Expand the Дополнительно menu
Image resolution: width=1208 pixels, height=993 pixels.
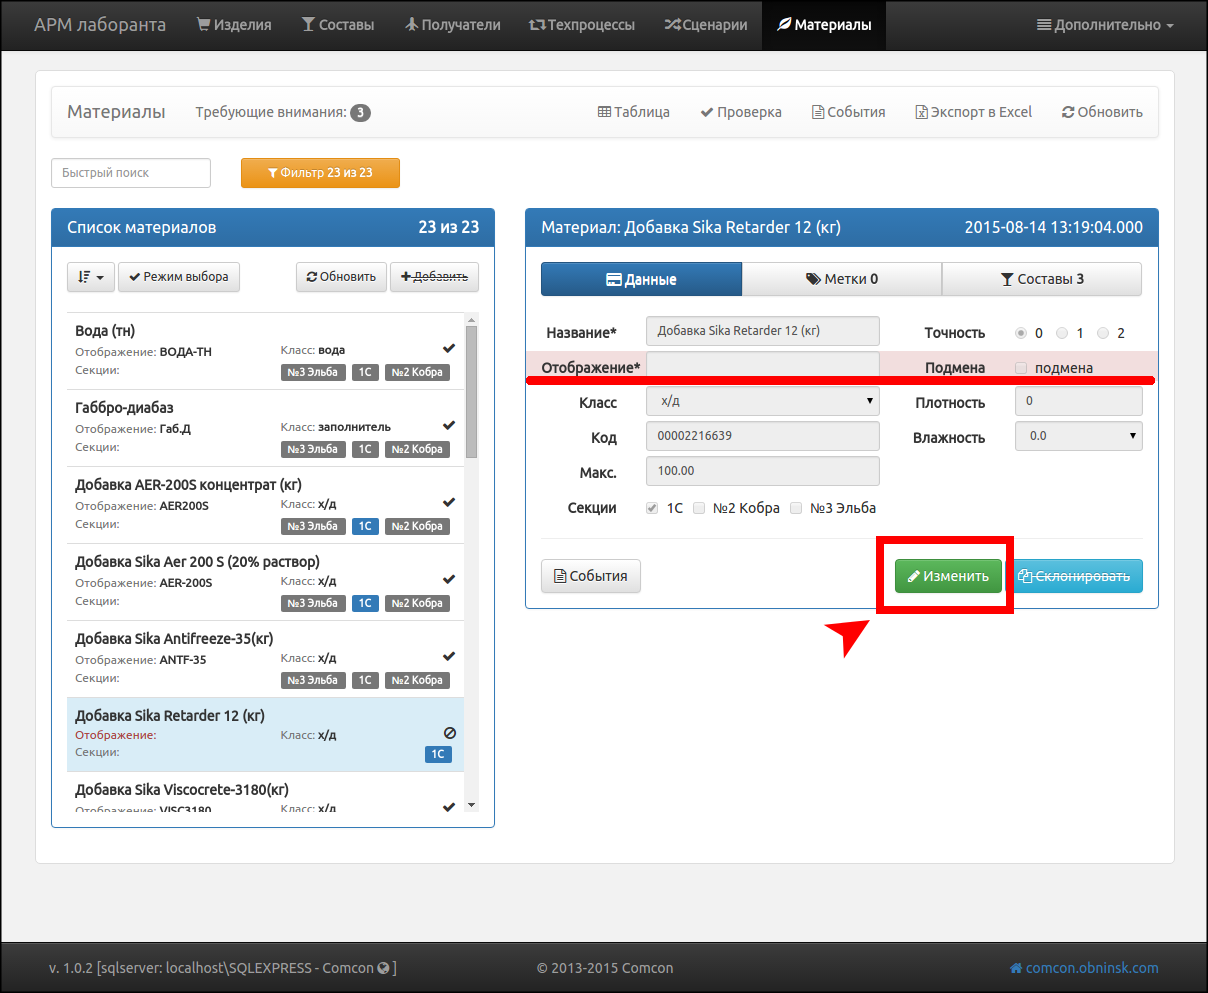click(x=1105, y=25)
